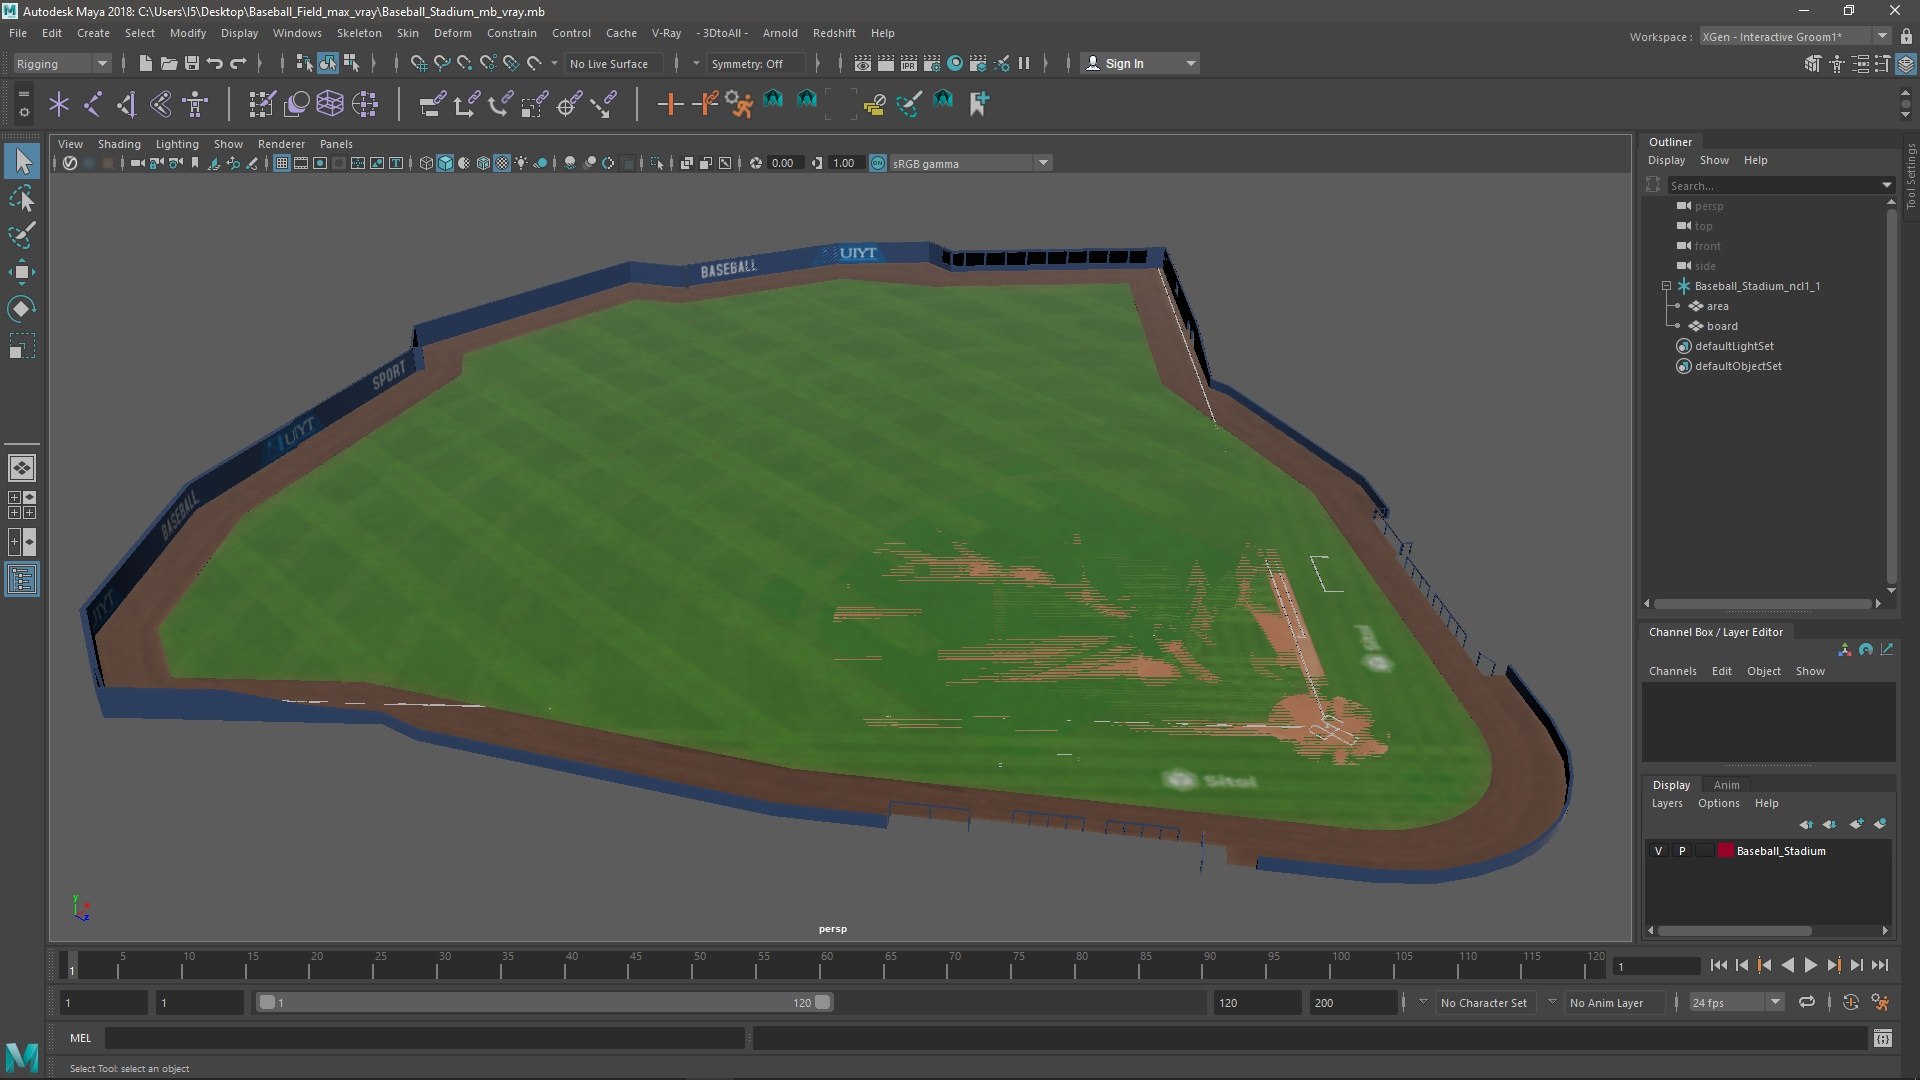Click the Open Scene folder icon
This screenshot has height=1080, width=1920.
pyautogui.click(x=169, y=63)
